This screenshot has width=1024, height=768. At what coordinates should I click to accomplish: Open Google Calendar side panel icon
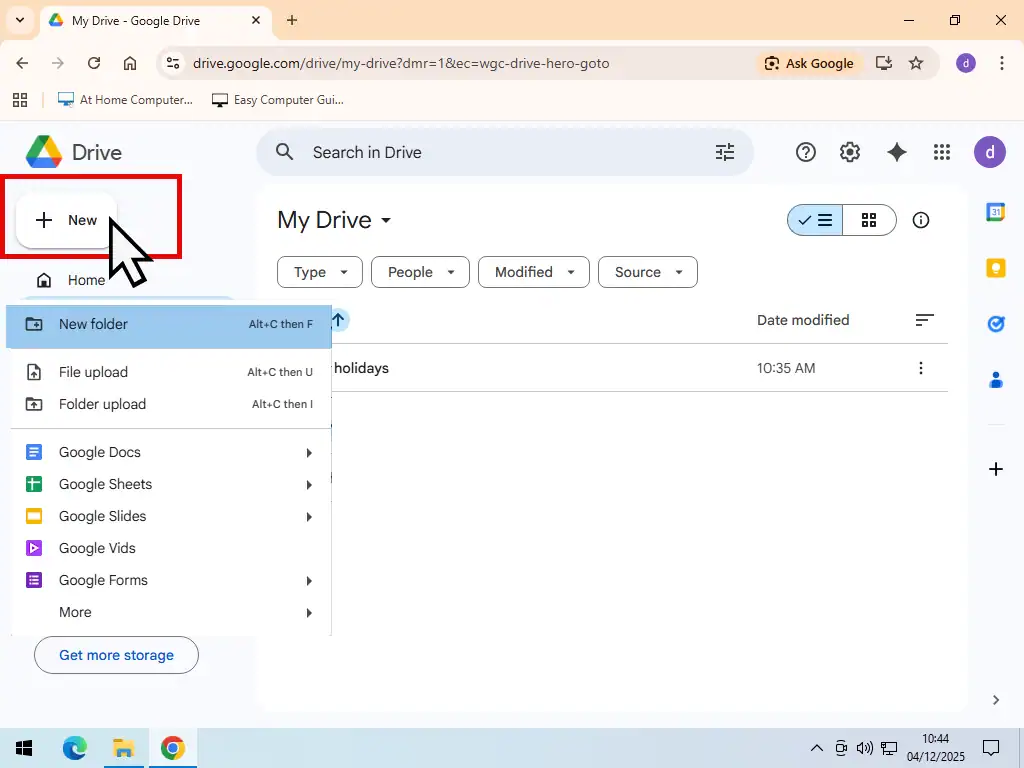(x=995, y=212)
